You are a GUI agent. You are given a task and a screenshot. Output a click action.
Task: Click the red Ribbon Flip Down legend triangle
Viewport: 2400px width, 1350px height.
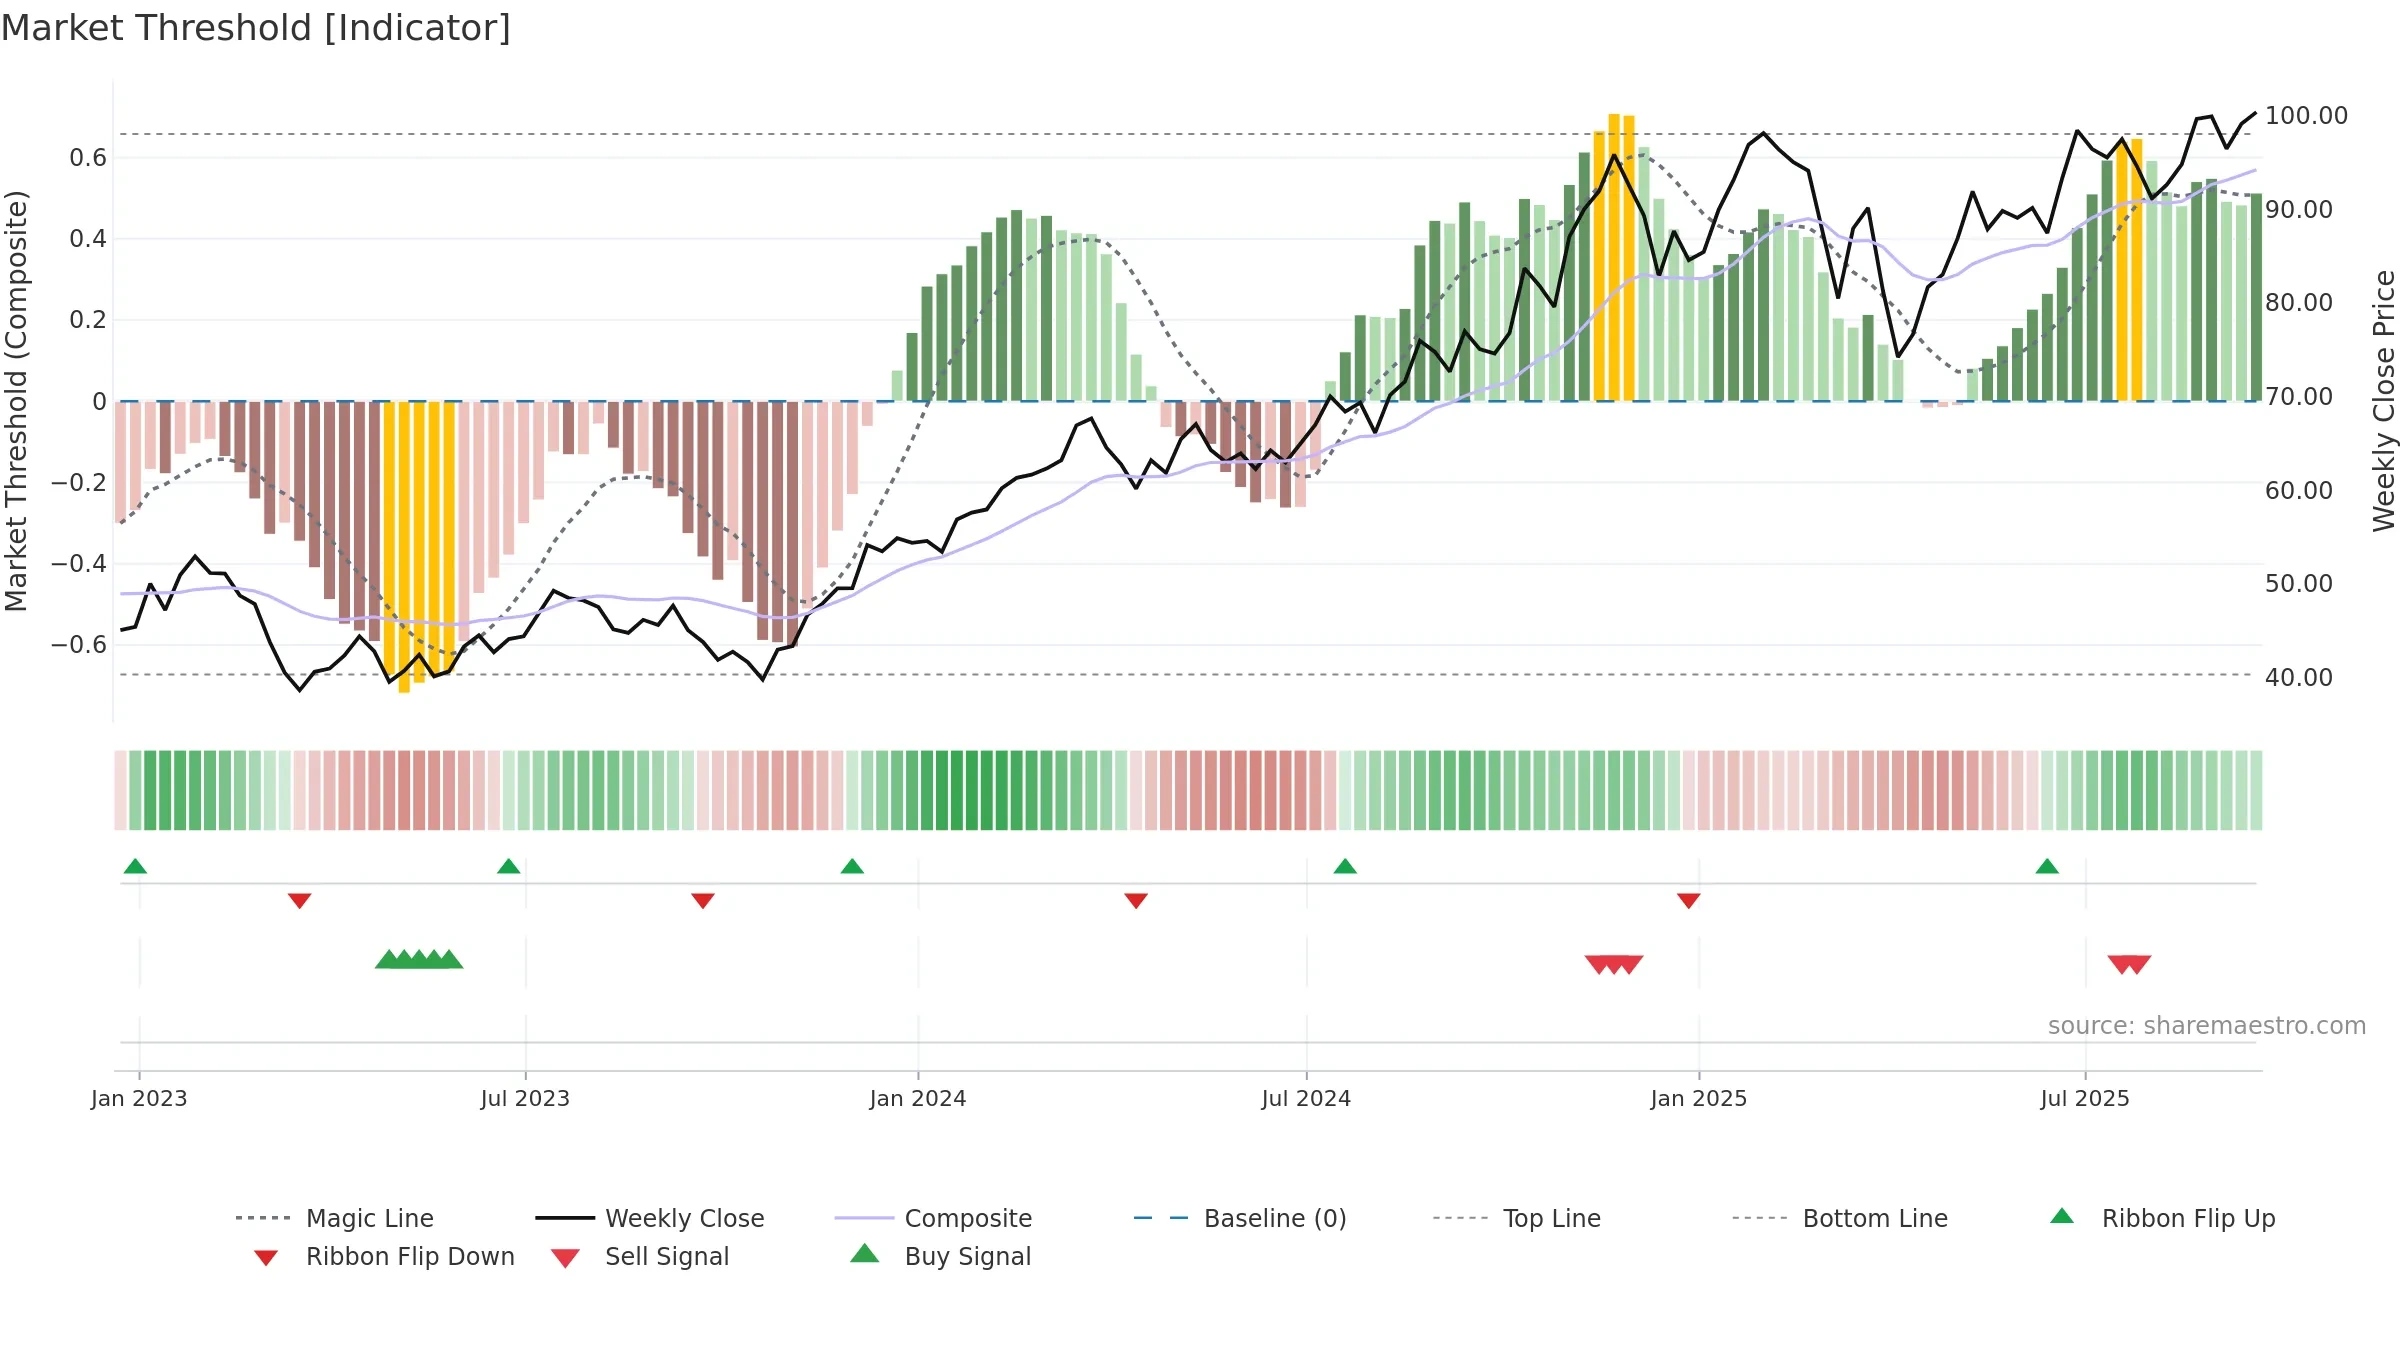coord(266,1258)
